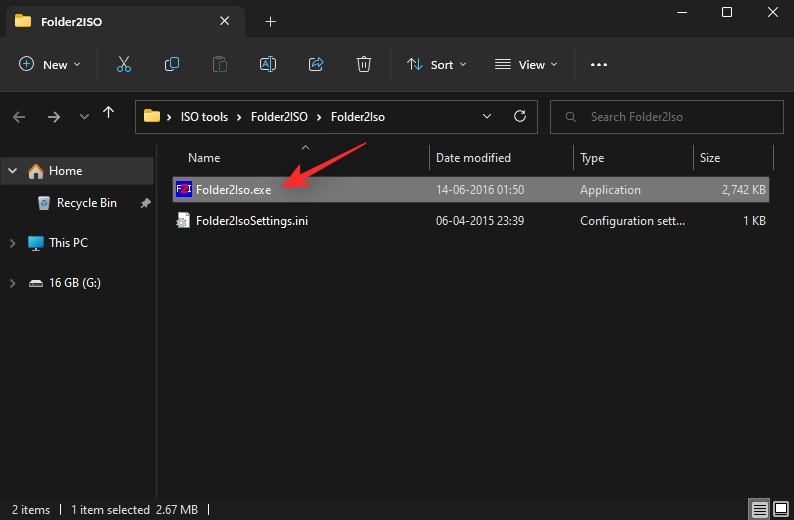Select Home in navigation pane
The width and height of the screenshot is (794, 520).
pos(65,171)
